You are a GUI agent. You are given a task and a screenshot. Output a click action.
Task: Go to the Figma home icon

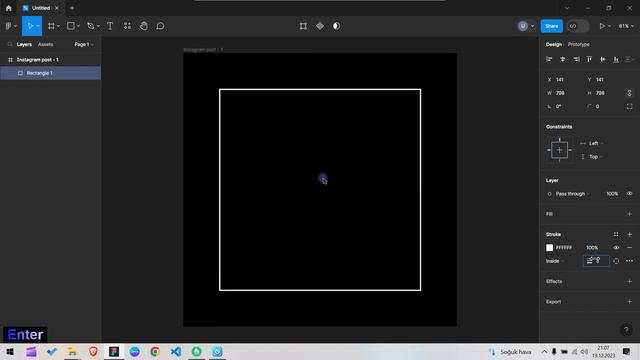coord(9,8)
